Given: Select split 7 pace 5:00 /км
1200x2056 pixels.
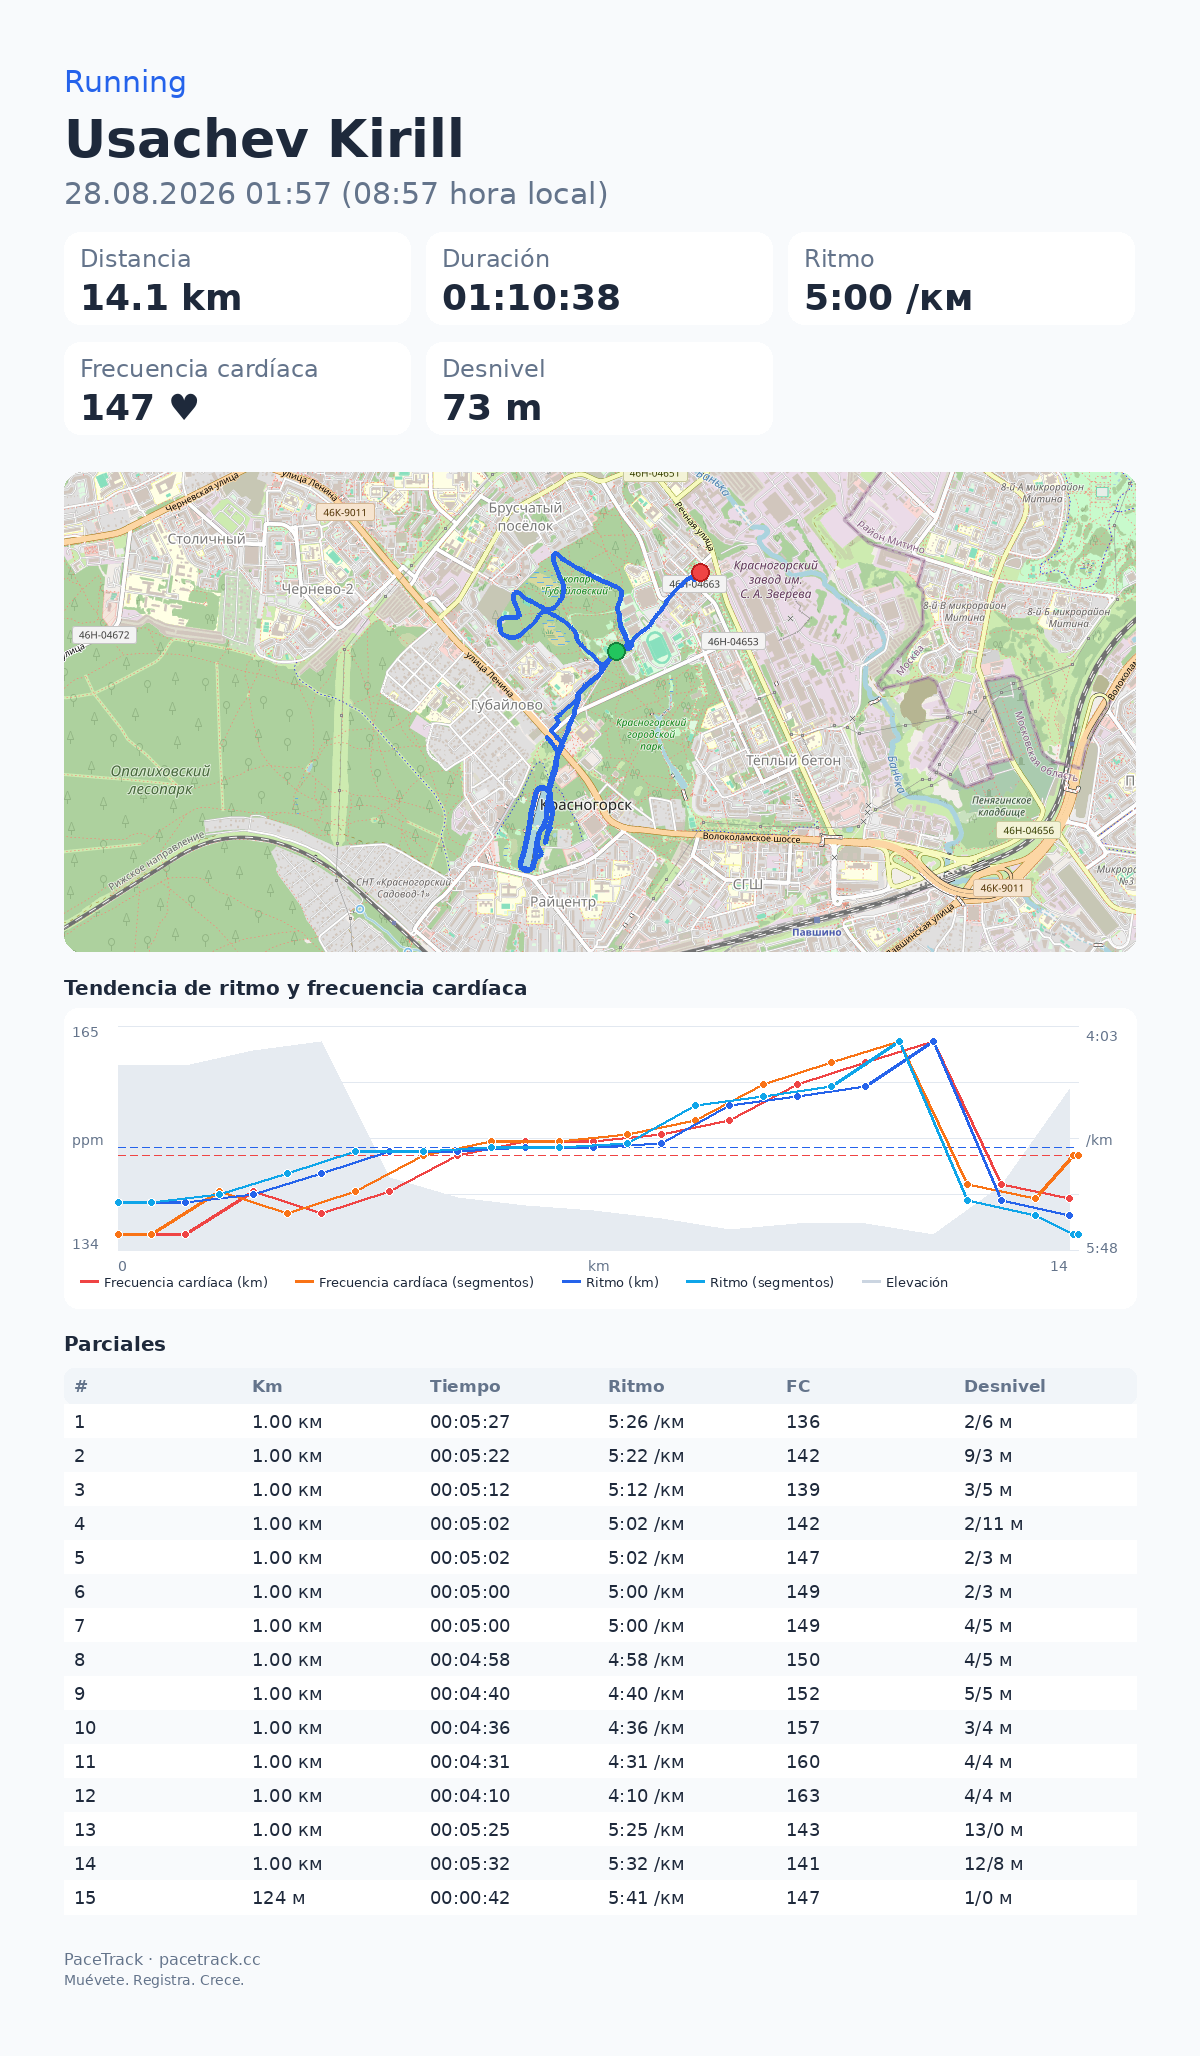Looking at the screenshot, I should [646, 1626].
